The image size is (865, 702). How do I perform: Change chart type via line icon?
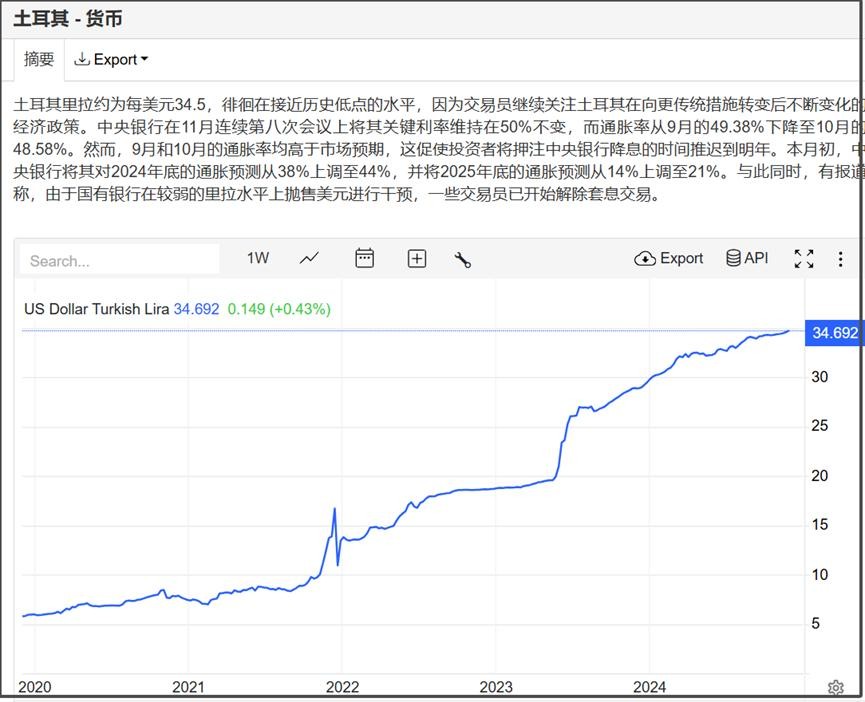point(309,258)
